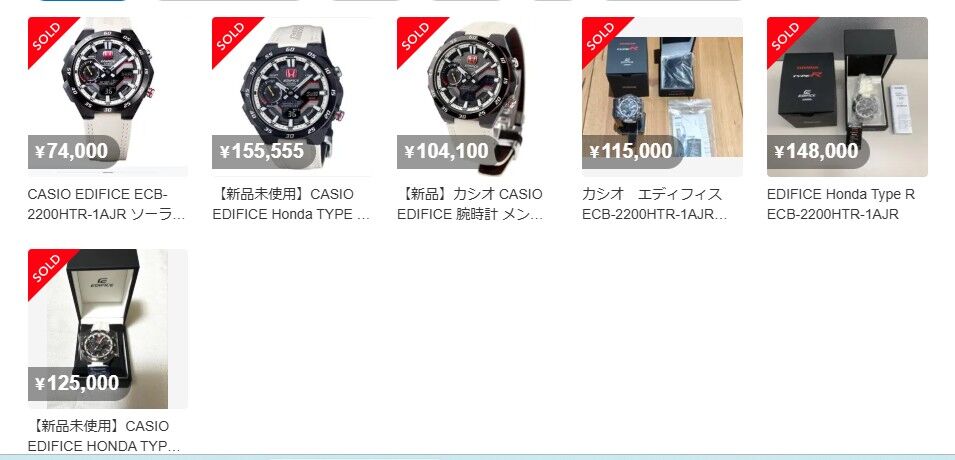955x460 pixels.
Task: Open the ¥155,555 watch listing photo
Action: tap(292, 96)
